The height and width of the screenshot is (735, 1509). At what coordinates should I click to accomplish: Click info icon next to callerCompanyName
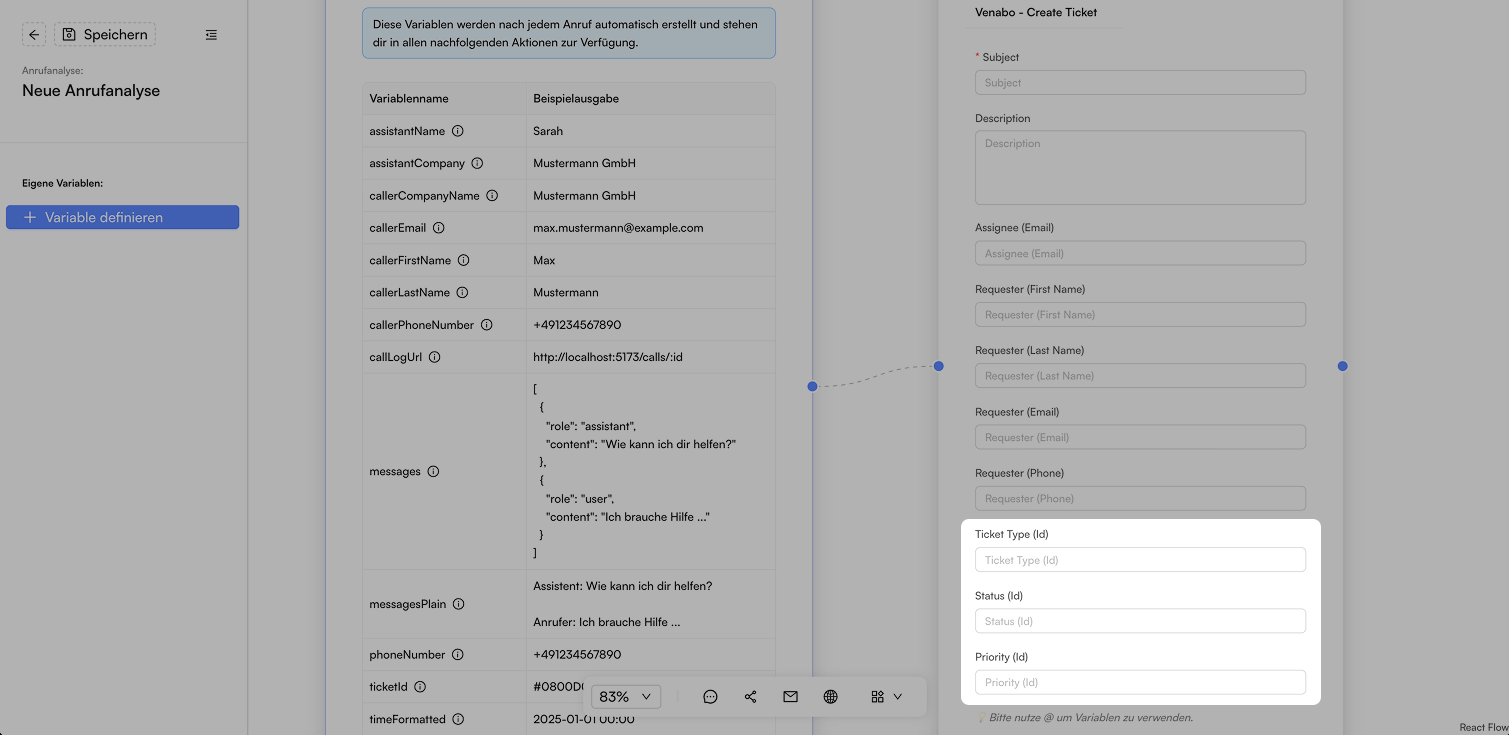point(492,196)
